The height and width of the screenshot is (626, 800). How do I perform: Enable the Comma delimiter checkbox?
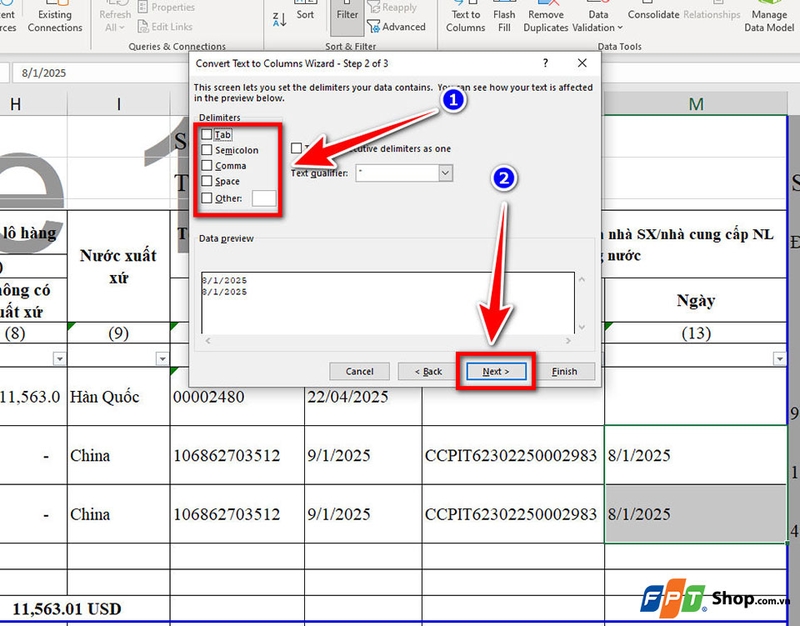[208, 166]
